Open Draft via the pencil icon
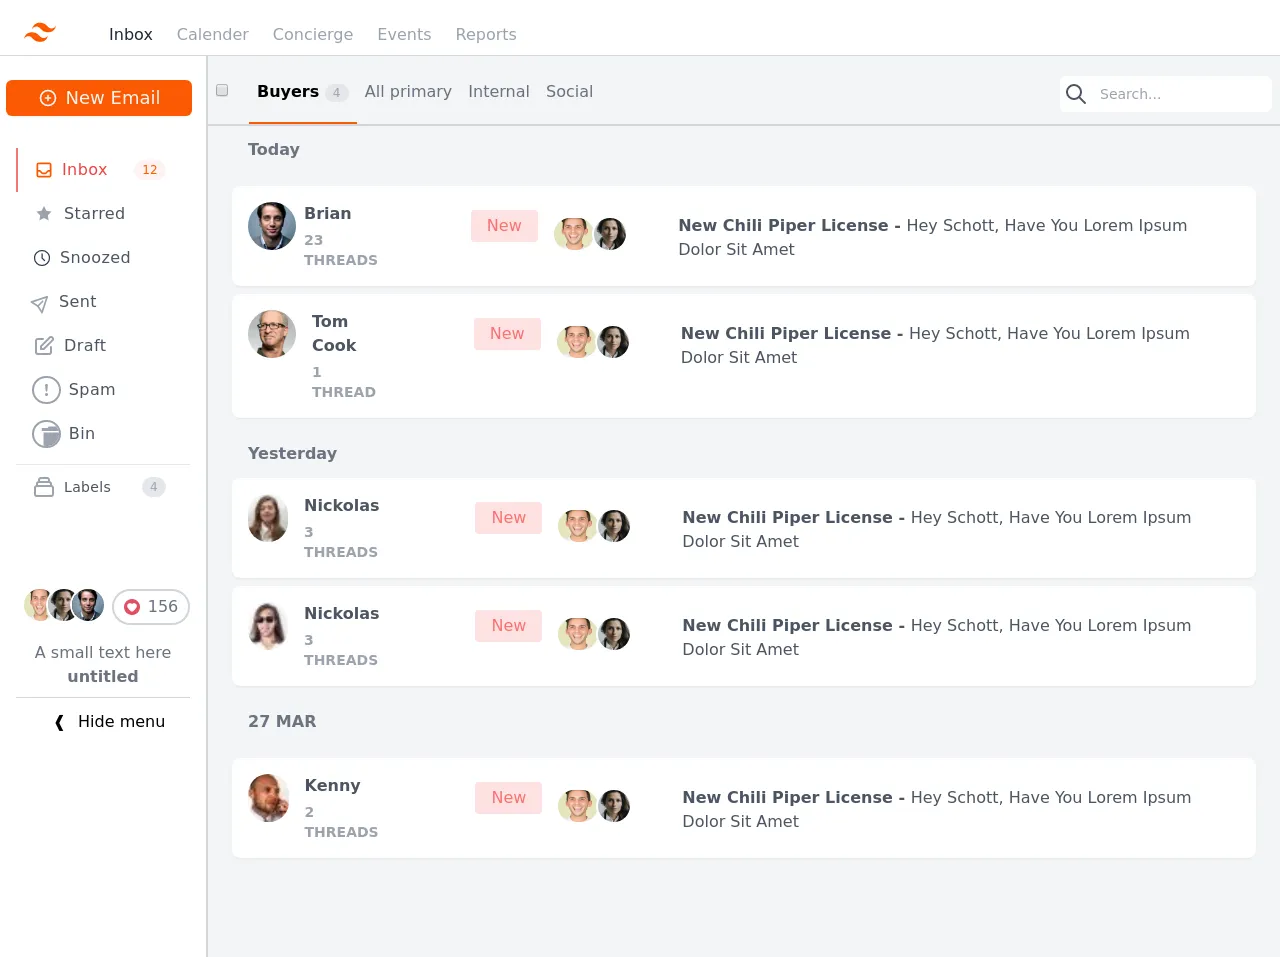Image resolution: width=1280 pixels, height=957 pixels. point(44,346)
